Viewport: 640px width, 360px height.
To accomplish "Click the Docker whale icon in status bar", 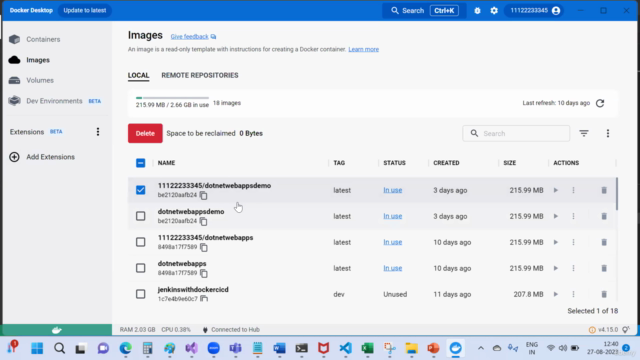I will [x=57, y=330].
